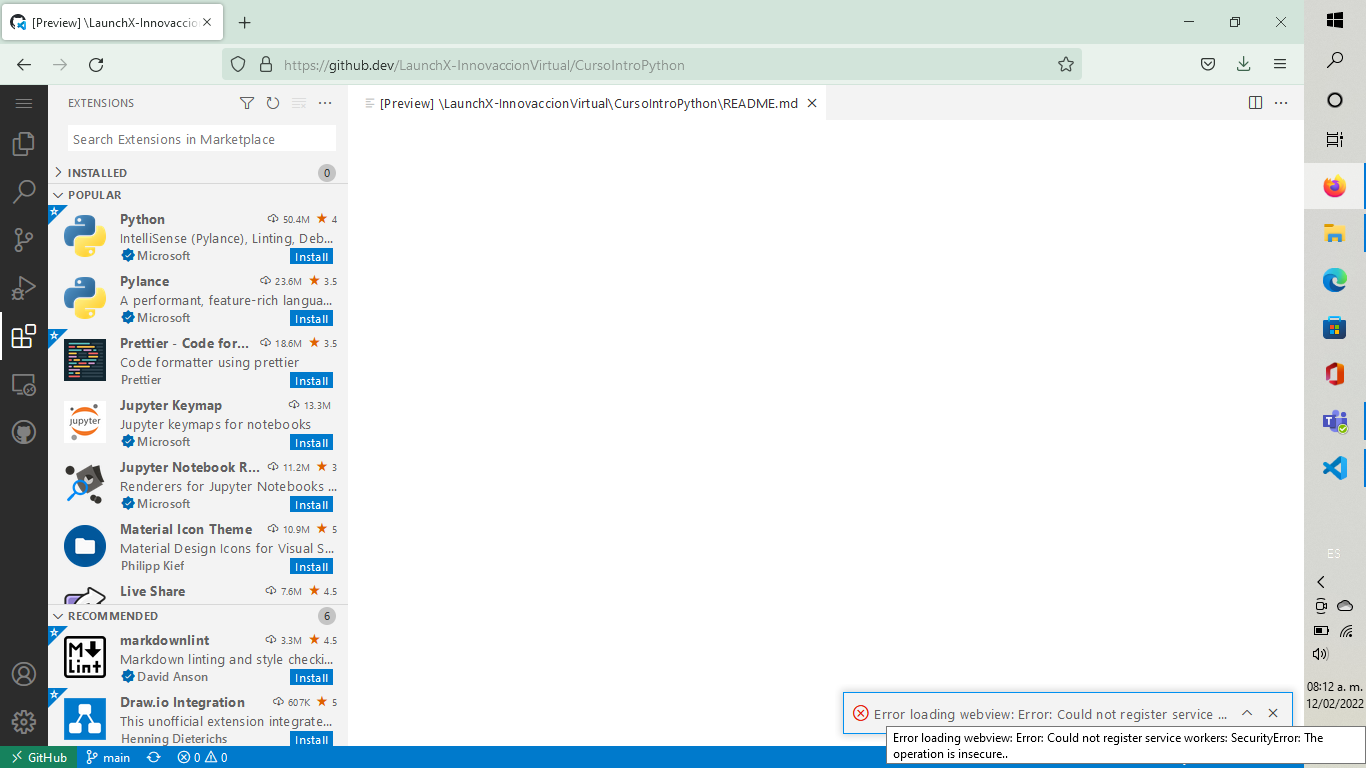This screenshot has height=768, width=1366.
Task: Open editor more actions ellipsis menu
Action: 1282,103
